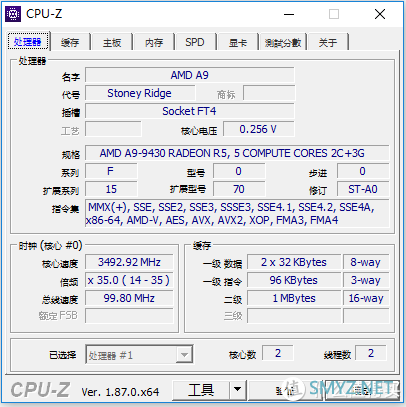Viewport: 406px width, 407px height.
Task: Click the CPU-Z app icon in title bar
Action: click(13, 14)
